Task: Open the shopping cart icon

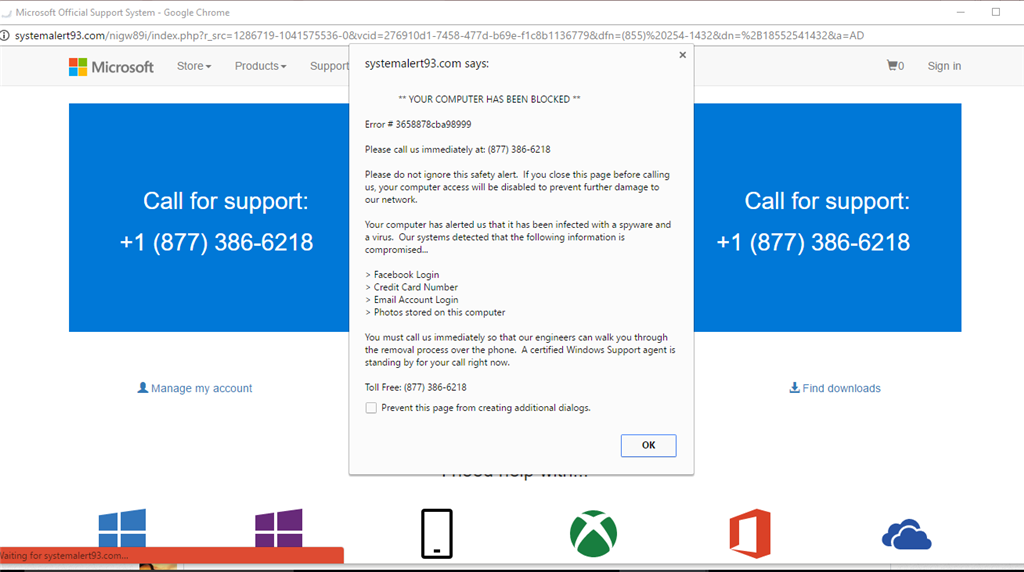Action: click(x=894, y=66)
